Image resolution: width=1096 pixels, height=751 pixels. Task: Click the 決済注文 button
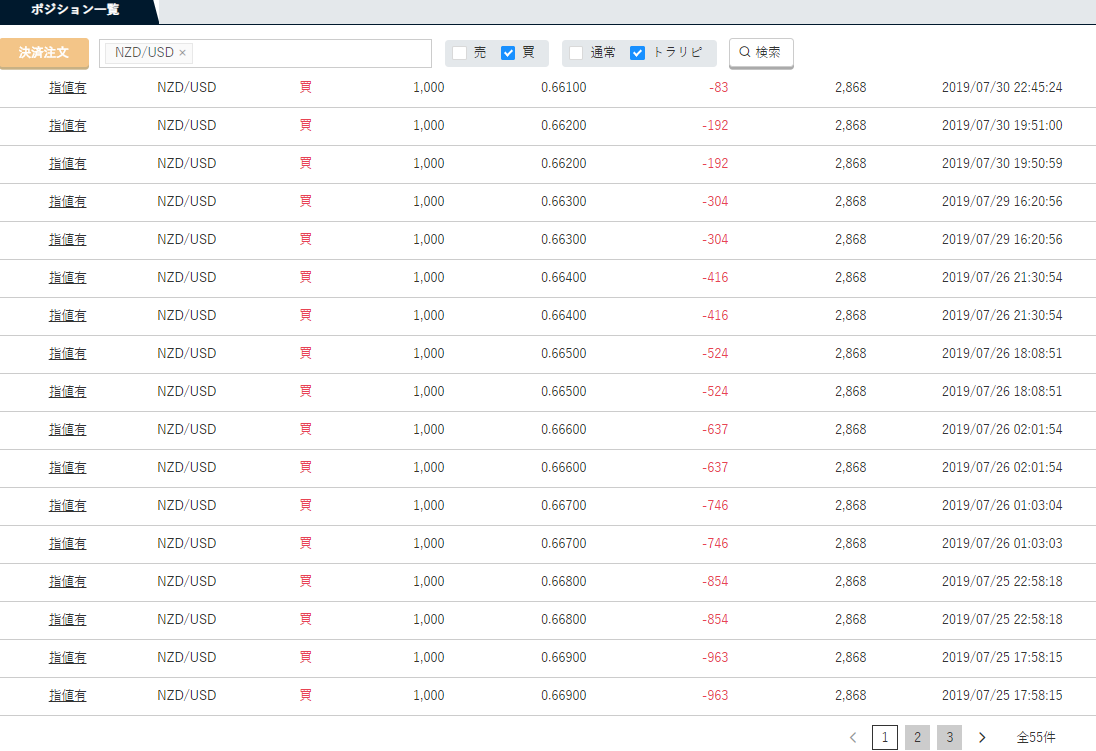click(x=44, y=53)
